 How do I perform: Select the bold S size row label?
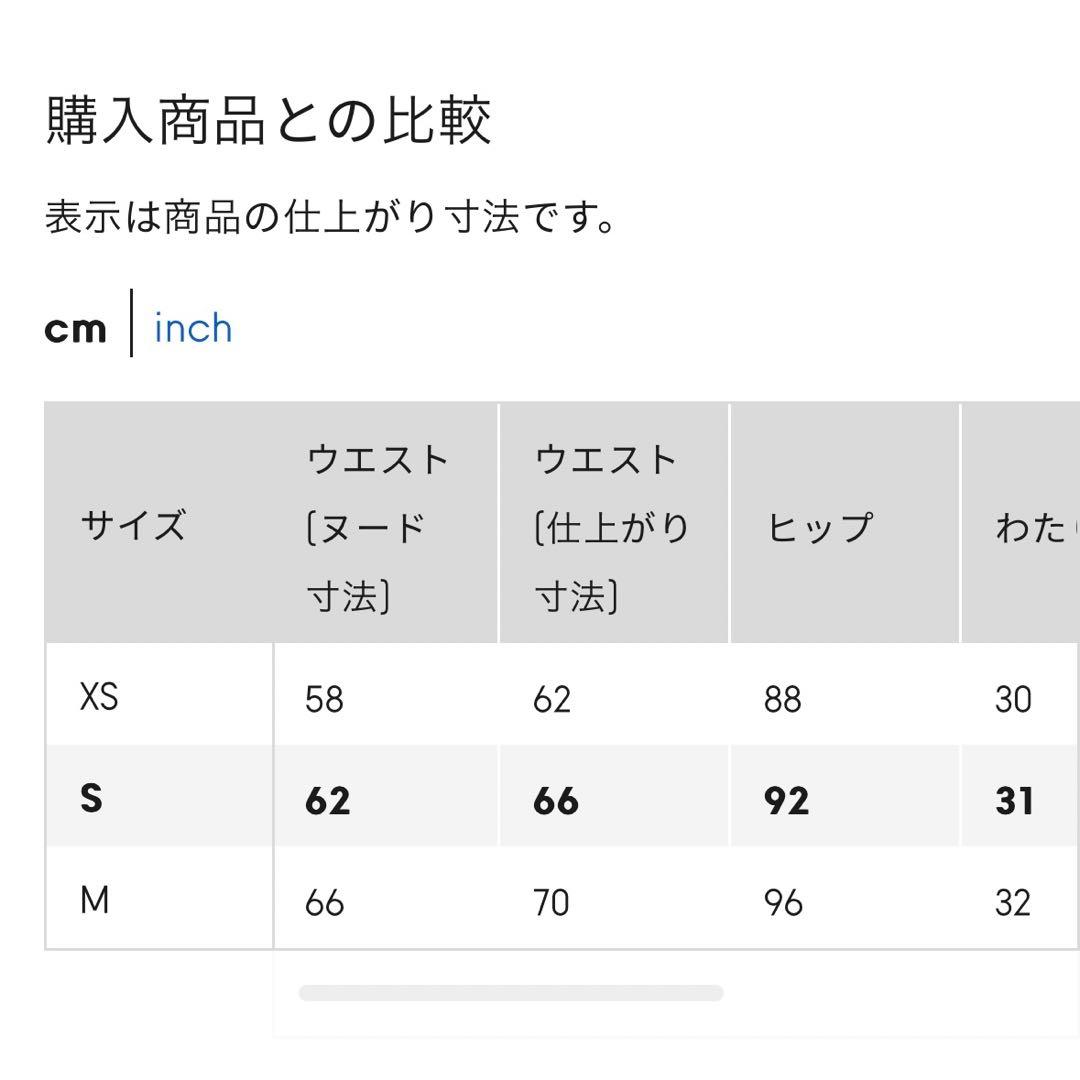tap(91, 798)
